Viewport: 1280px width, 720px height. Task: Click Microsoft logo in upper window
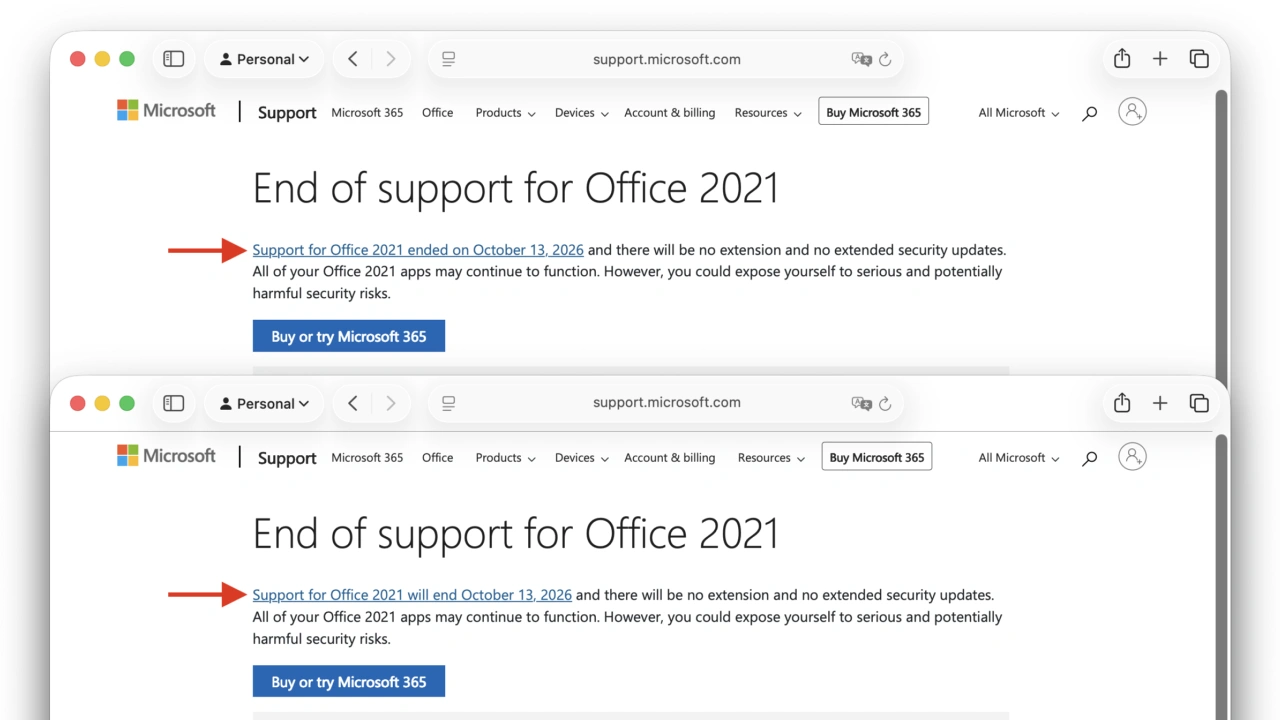point(166,111)
